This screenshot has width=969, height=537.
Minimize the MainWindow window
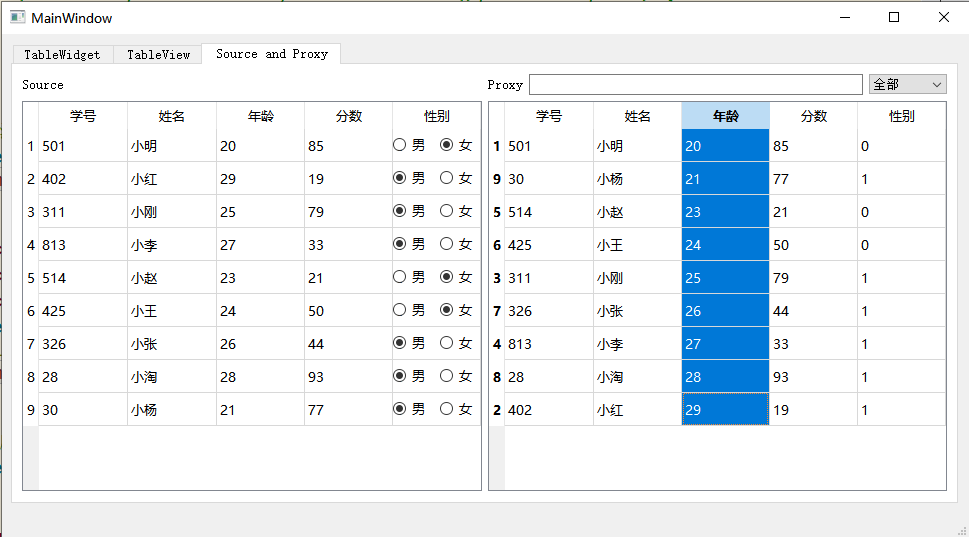tap(845, 17)
